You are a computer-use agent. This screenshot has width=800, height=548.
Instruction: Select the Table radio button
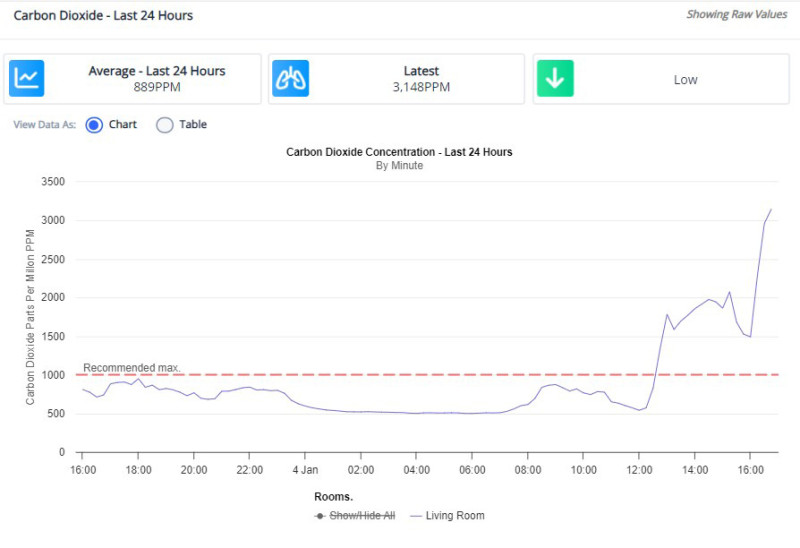pos(164,124)
